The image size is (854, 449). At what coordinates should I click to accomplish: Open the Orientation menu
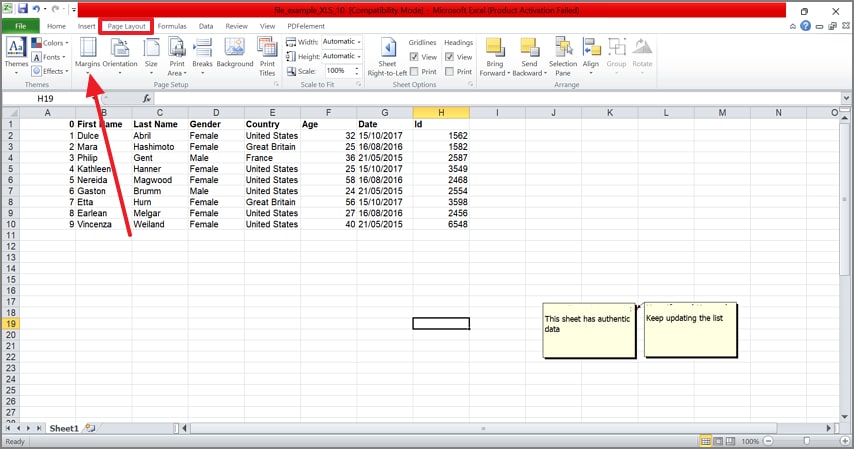120,56
